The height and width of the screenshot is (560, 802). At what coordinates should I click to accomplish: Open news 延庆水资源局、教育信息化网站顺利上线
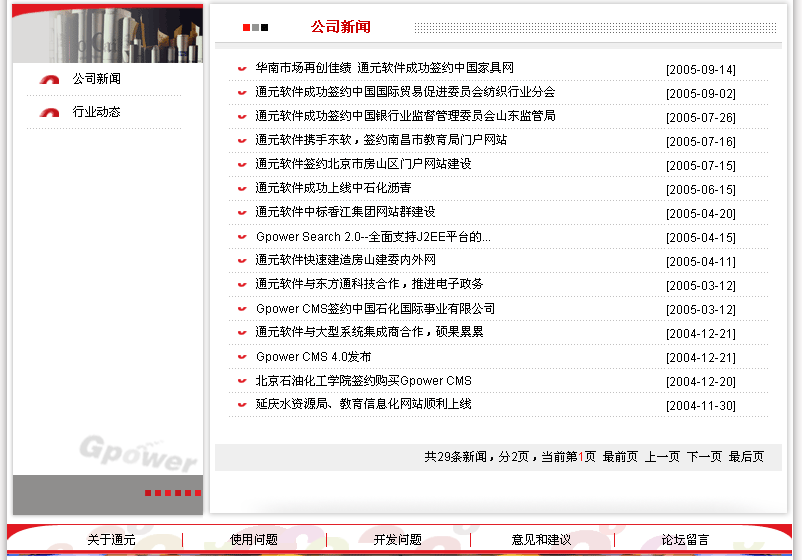click(x=363, y=404)
